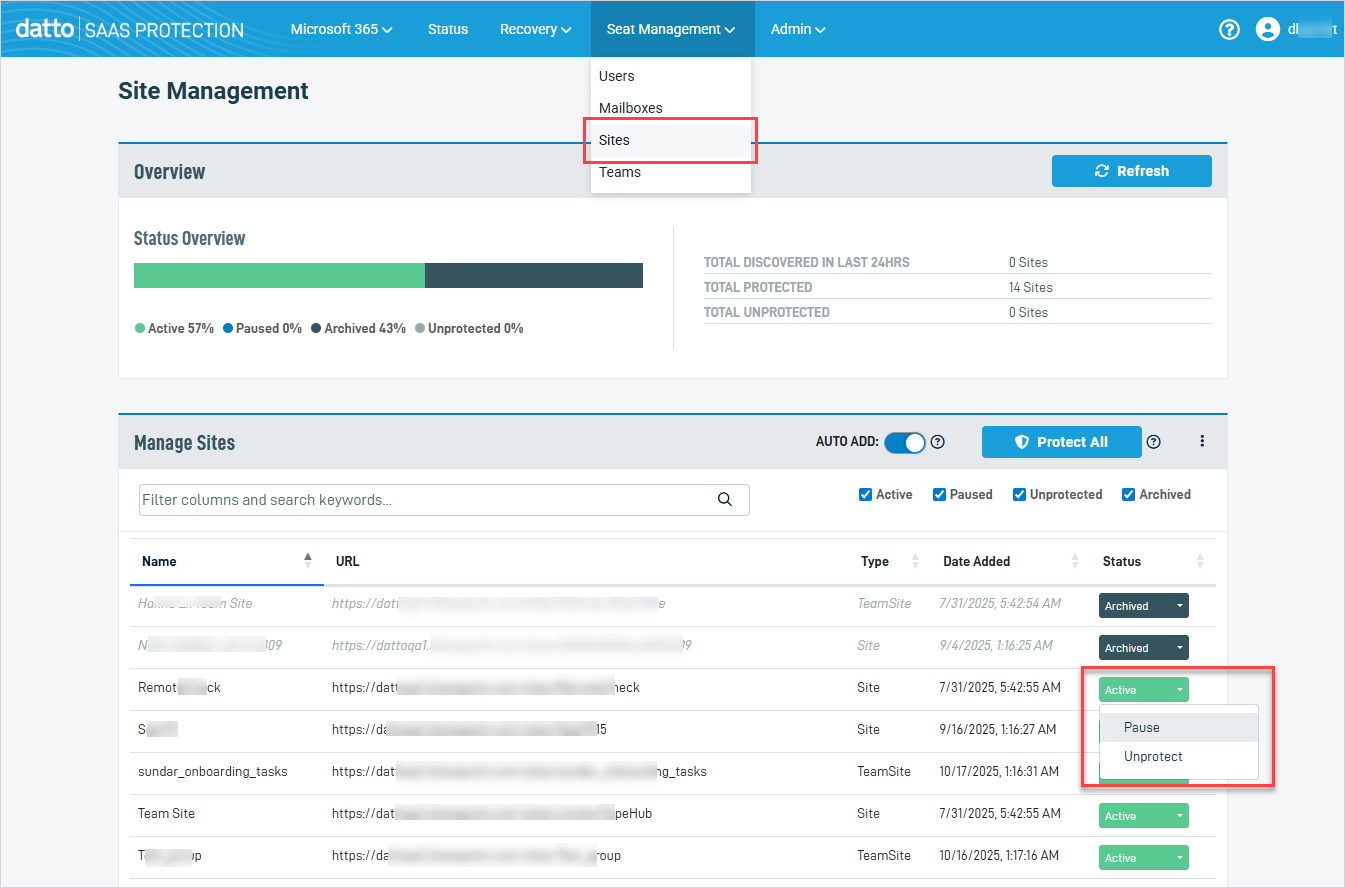Open the user account avatar icon
The height and width of the screenshot is (888, 1345).
click(1267, 30)
